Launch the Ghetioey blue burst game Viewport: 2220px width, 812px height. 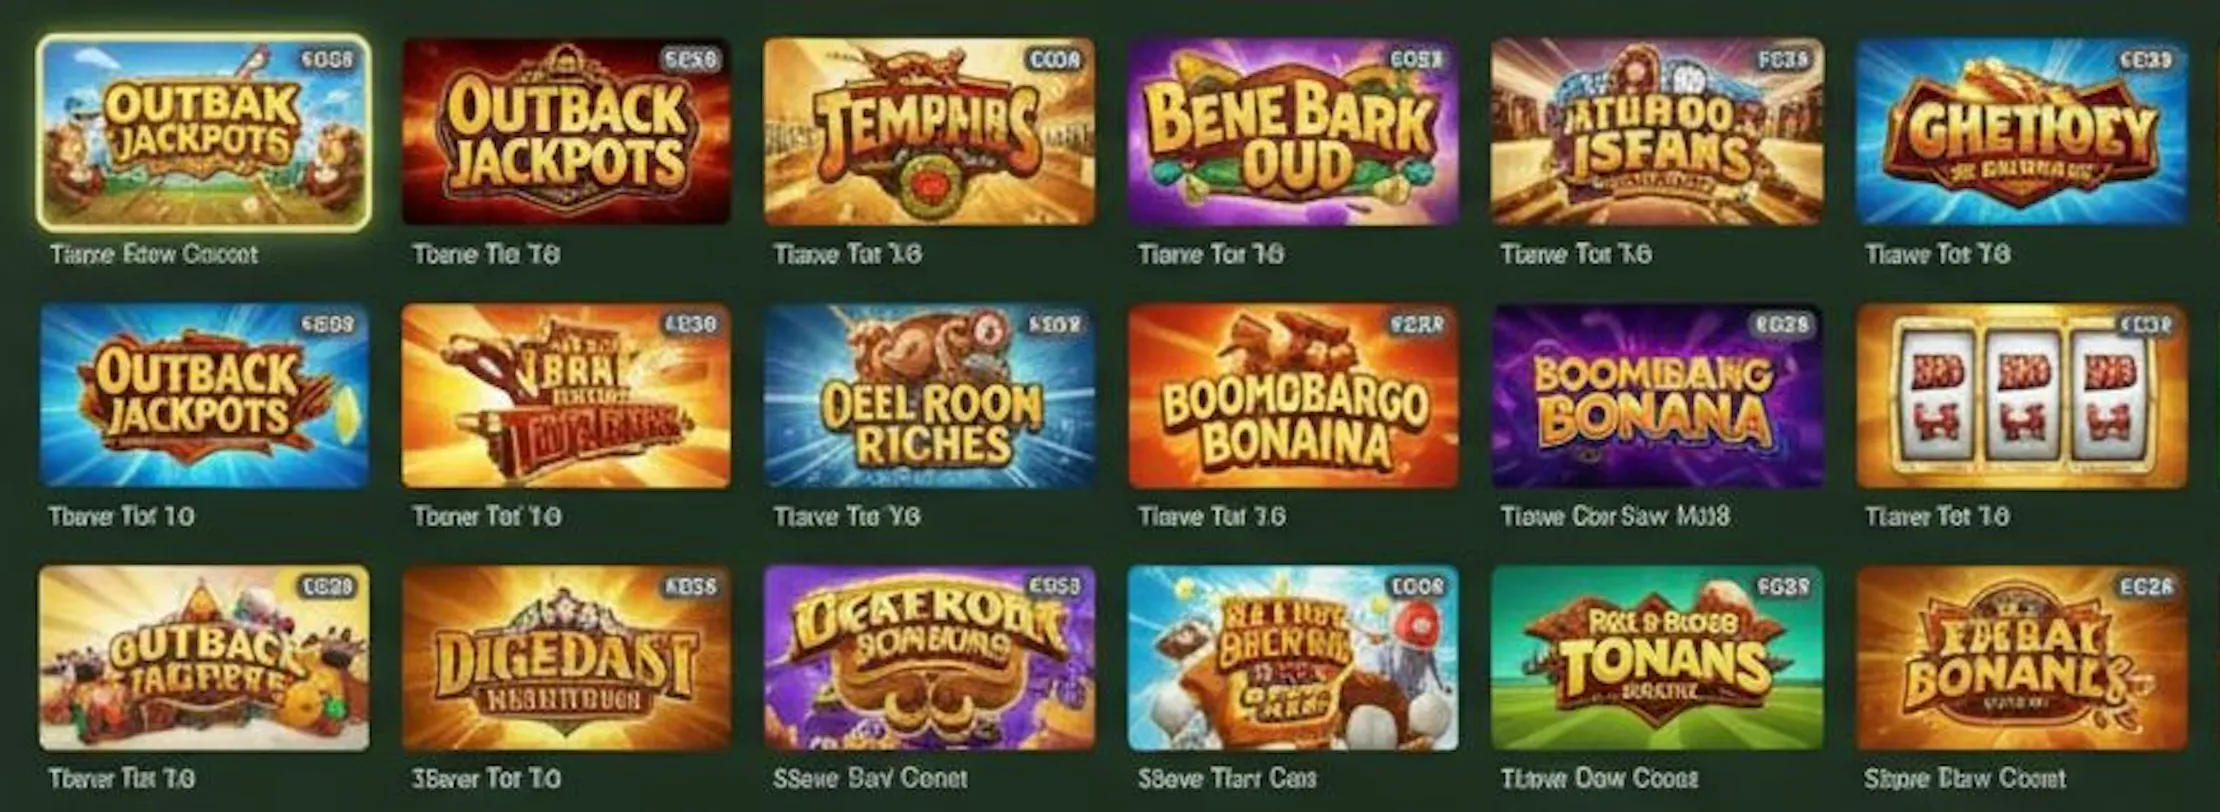click(2021, 132)
